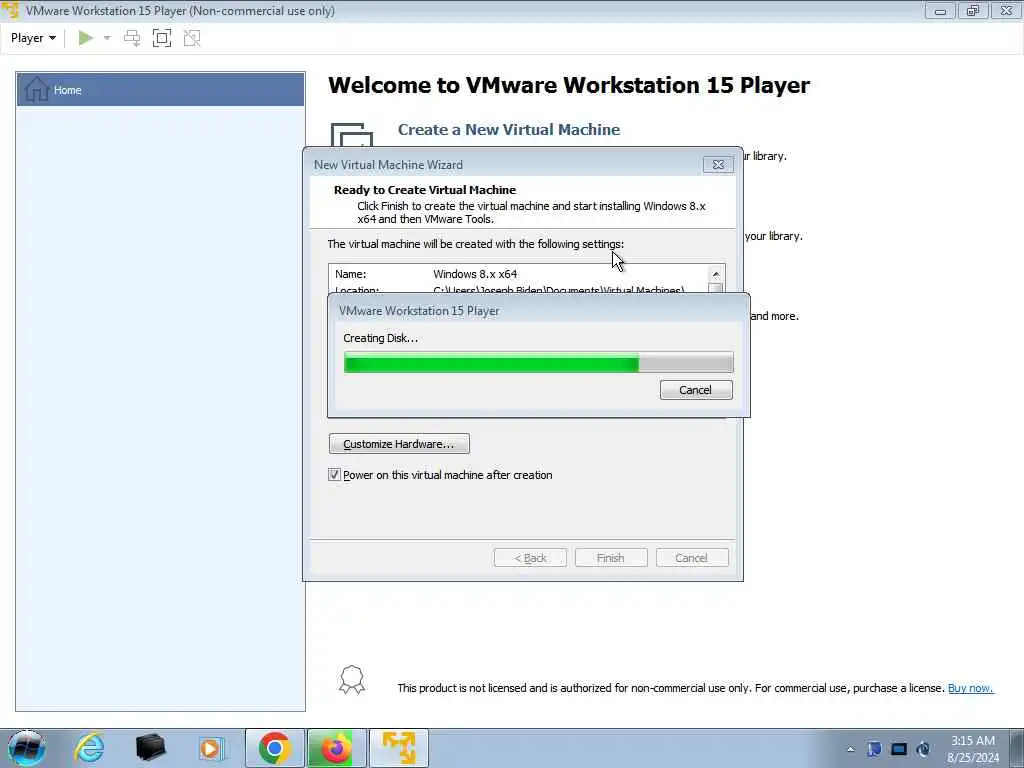
Task: Open Customize Hardware settings
Action: pyautogui.click(x=399, y=444)
